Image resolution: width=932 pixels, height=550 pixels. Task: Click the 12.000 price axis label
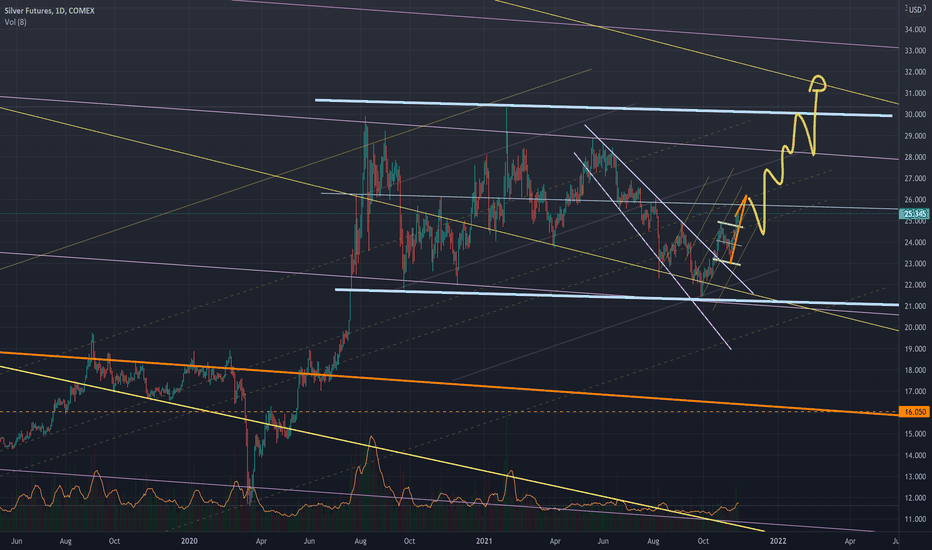click(x=915, y=498)
